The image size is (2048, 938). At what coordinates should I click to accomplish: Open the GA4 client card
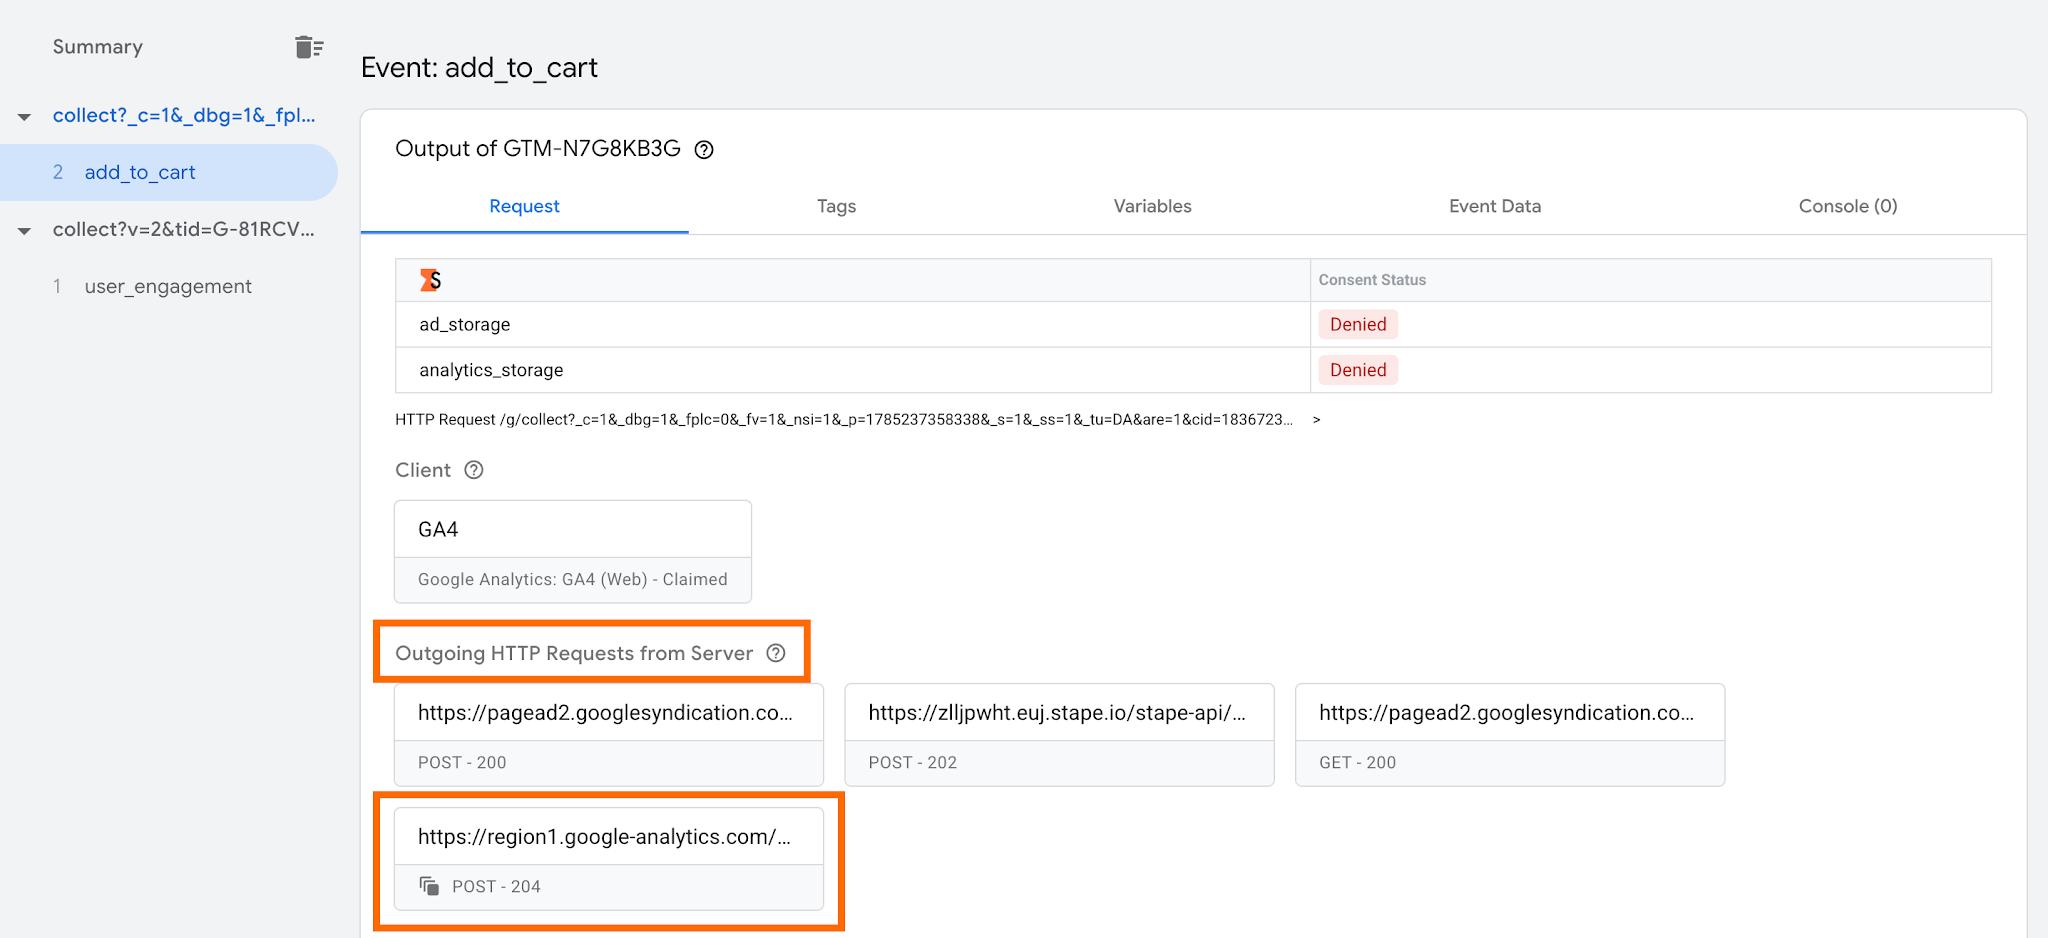tap(572, 551)
